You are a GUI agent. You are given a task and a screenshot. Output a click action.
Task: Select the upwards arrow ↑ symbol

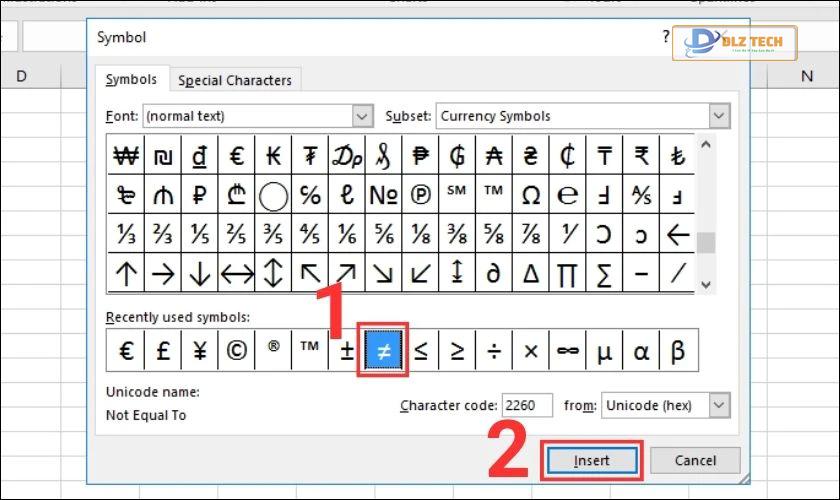click(126, 273)
